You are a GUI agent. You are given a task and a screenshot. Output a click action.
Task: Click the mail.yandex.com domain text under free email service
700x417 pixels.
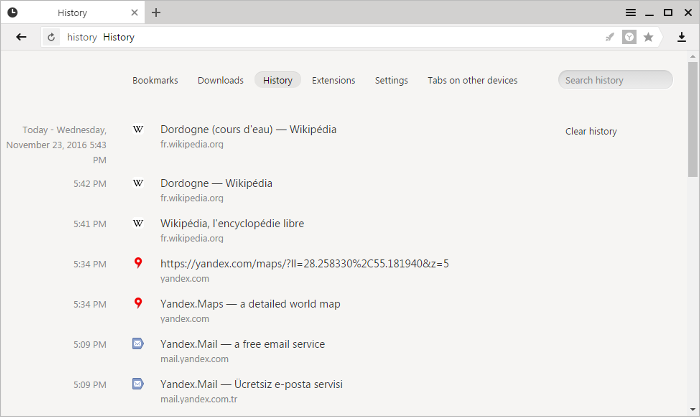pos(194,359)
